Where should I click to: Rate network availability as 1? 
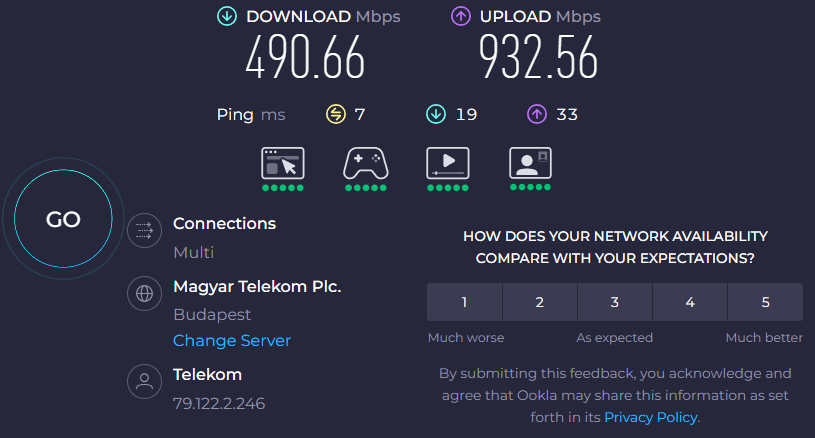coord(464,302)
